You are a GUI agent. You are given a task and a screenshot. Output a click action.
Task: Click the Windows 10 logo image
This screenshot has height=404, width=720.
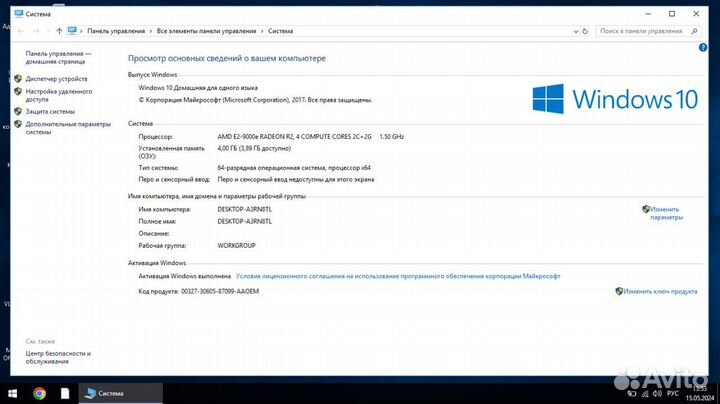tap(615, 99)
